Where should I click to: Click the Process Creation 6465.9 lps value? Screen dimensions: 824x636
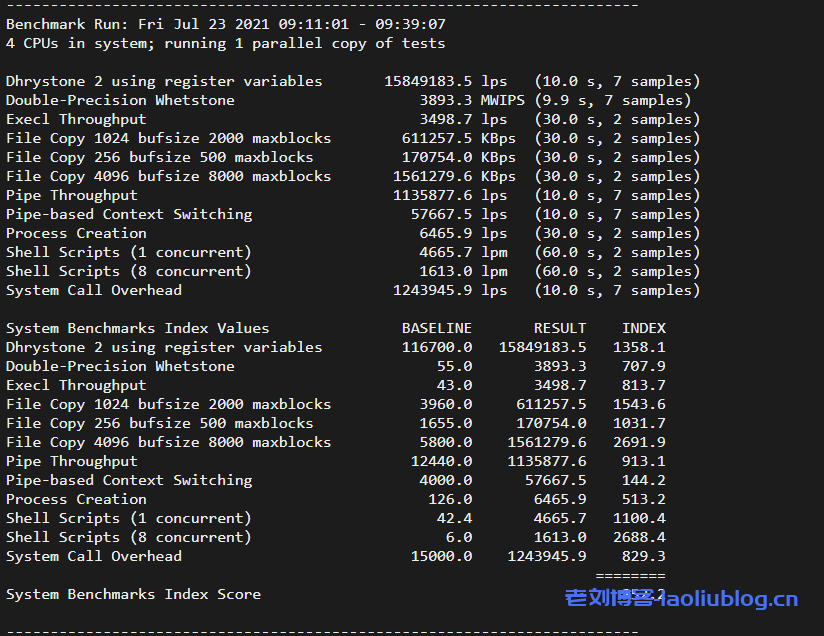[x=463, y=233]
